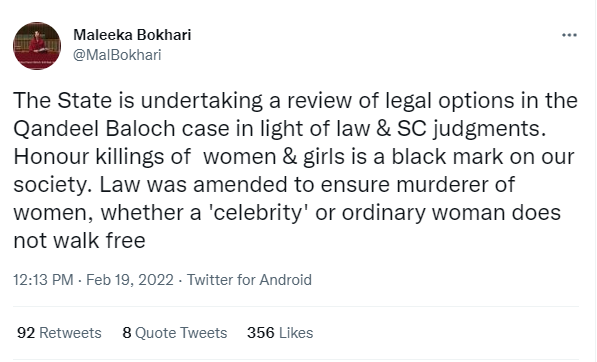This screenshot has width=597, height=362.
Task: Click the closing words "not walk free"
Action: point(79,241)
